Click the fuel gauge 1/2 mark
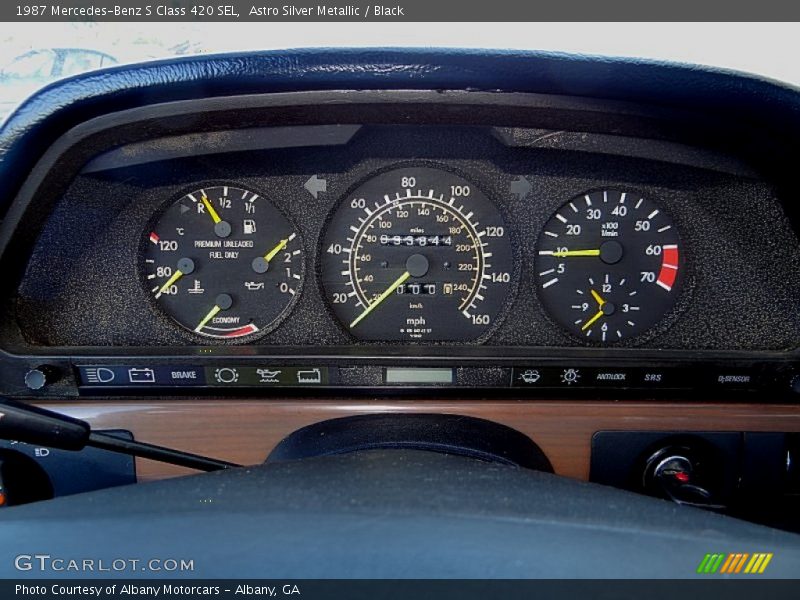This screenshot has width=800, height=600. click(x=225, y=203)
